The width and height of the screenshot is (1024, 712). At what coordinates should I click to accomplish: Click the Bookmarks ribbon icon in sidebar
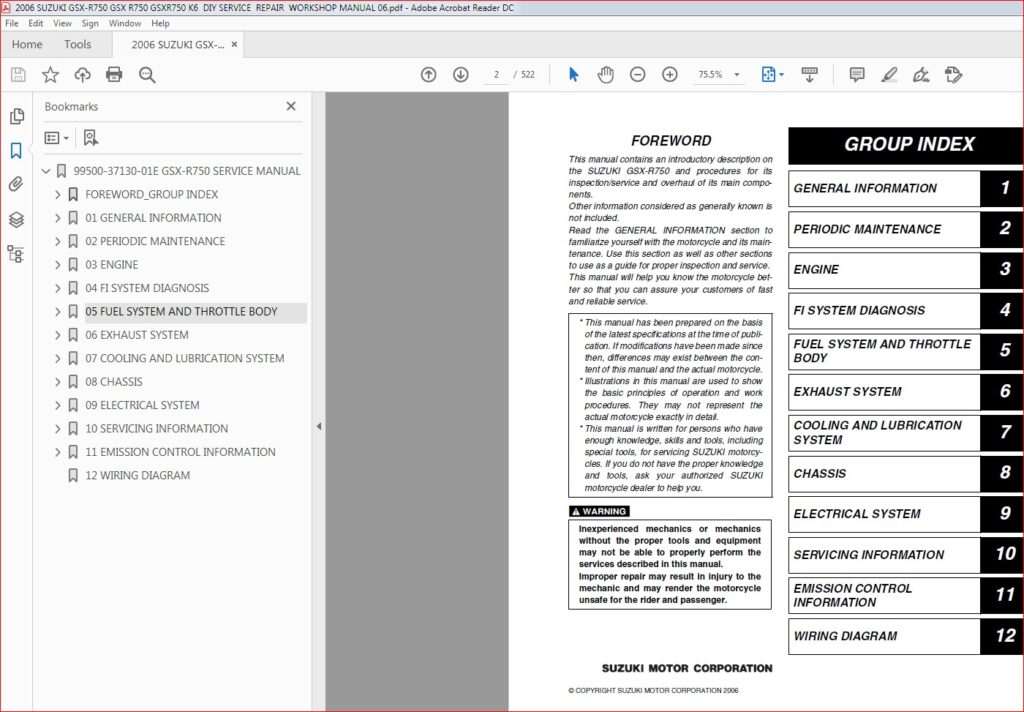(16, 151)
